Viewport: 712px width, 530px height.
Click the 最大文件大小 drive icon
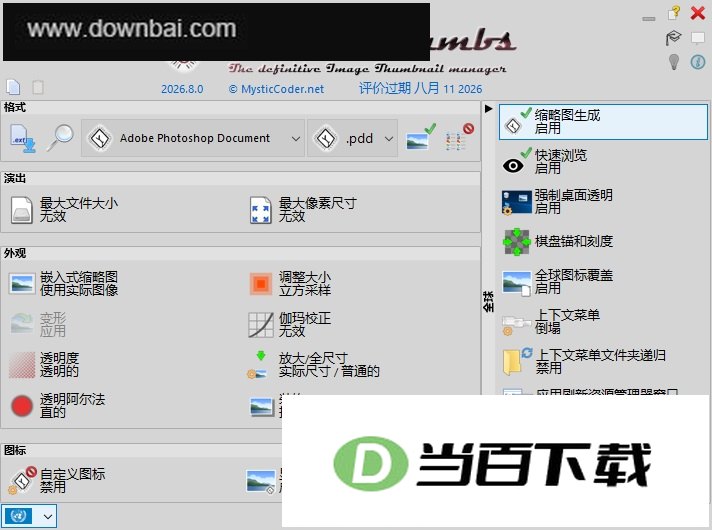[22, 210]
